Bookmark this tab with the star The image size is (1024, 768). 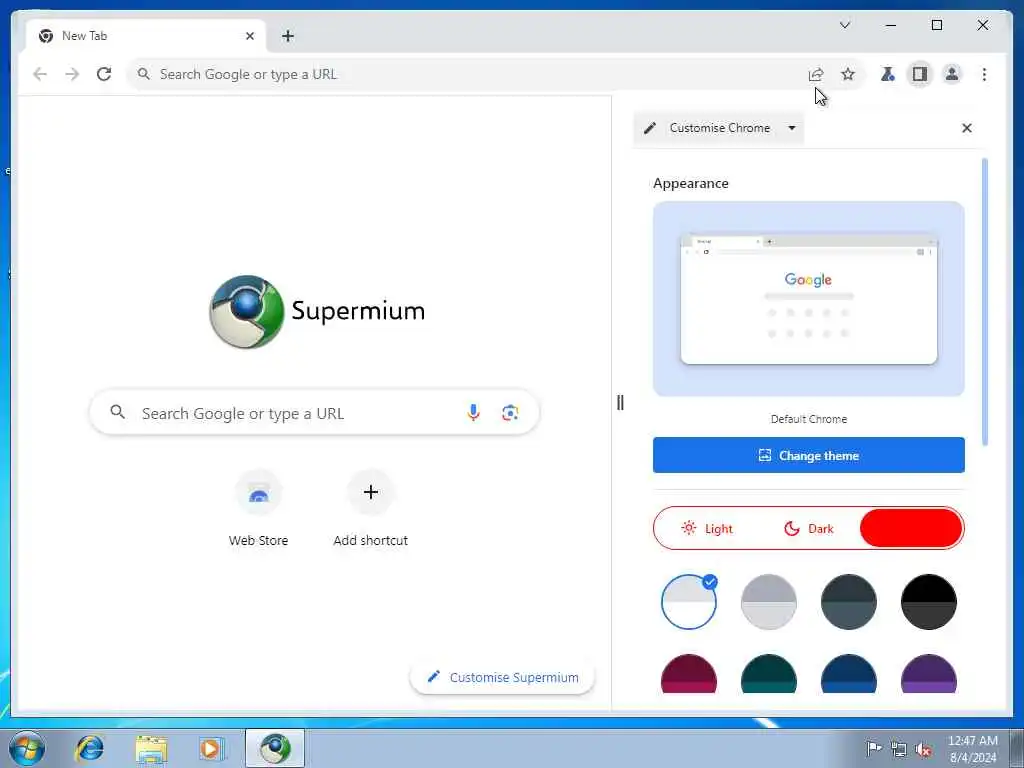pyautogui.click(x=848, y=74)
